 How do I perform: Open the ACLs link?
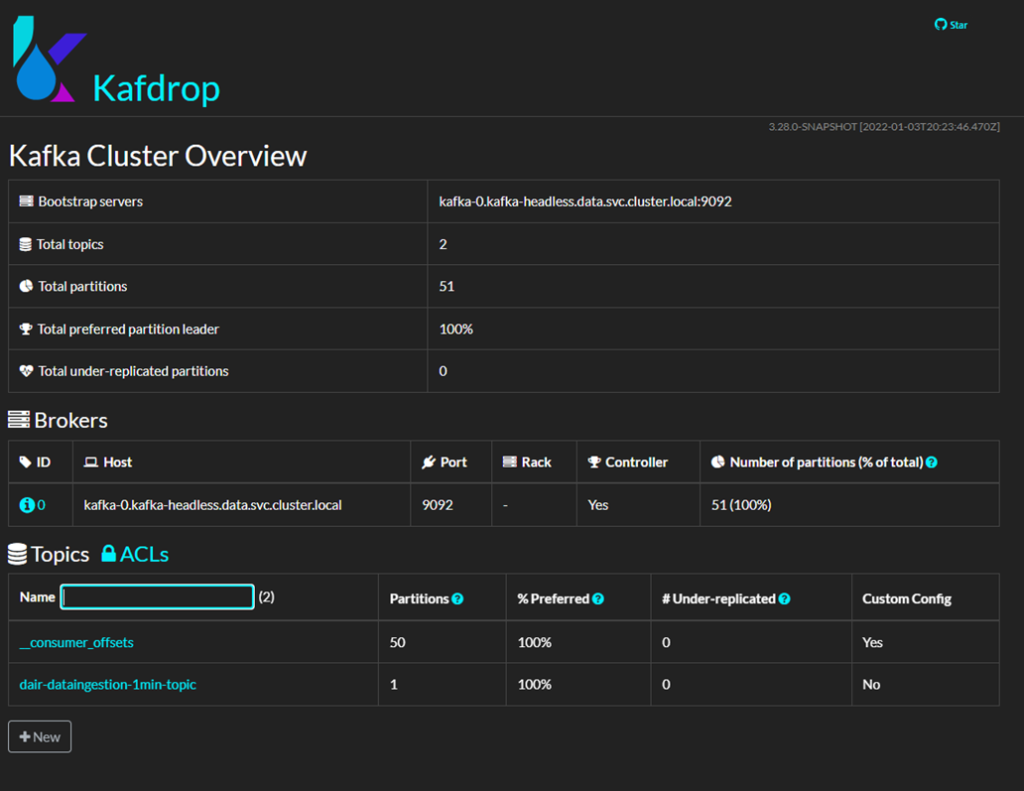click(144, 554)
